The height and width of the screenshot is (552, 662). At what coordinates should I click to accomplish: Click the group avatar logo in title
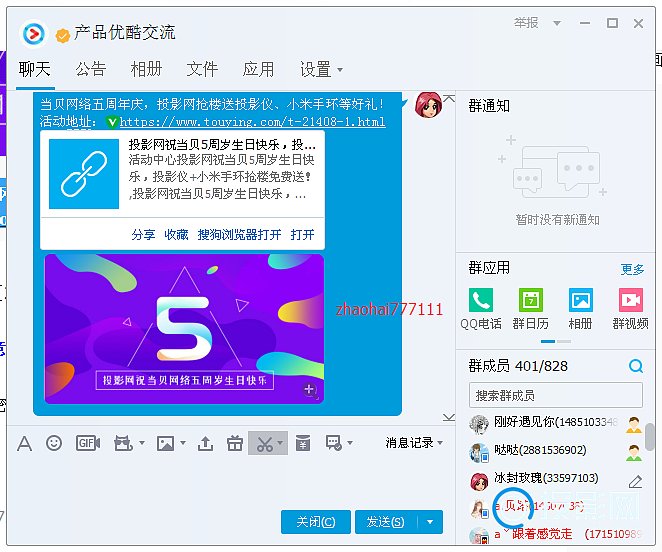[x=34, y=33]
